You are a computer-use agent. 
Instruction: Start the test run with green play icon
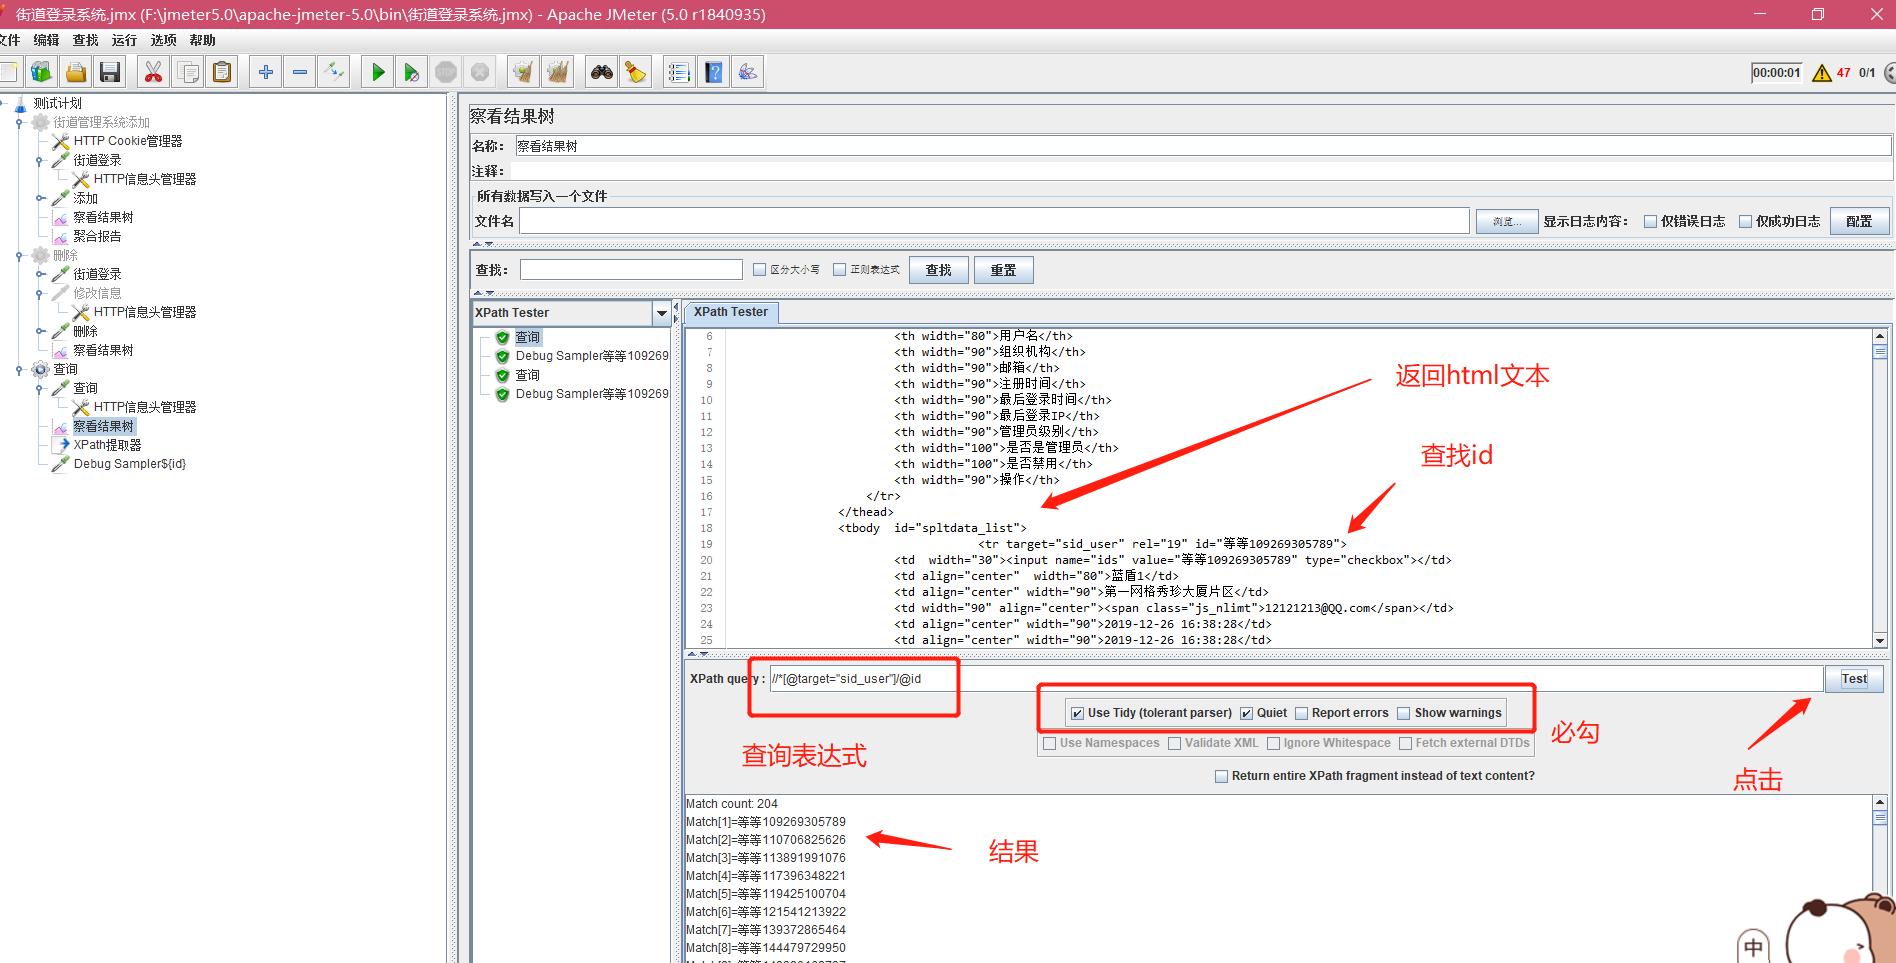point(377,71)
